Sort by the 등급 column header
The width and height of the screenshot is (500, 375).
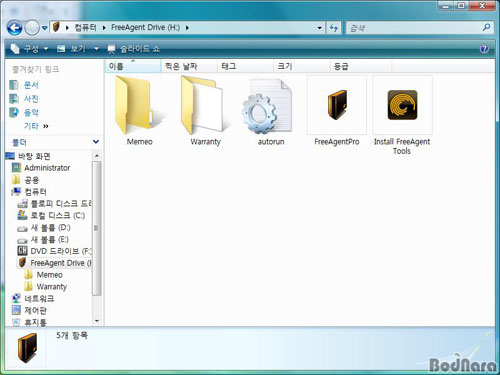click(361, 66)
